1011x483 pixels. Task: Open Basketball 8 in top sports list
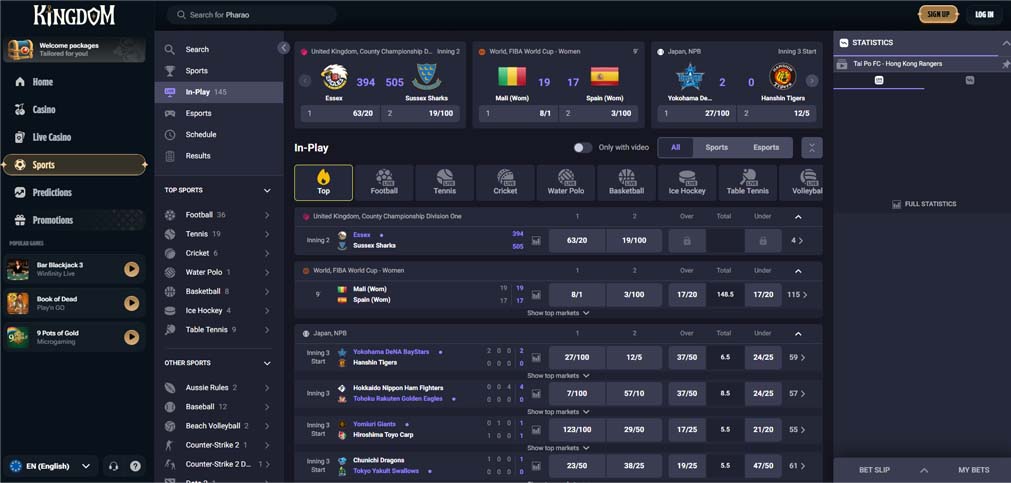click(x=219, y=291)
